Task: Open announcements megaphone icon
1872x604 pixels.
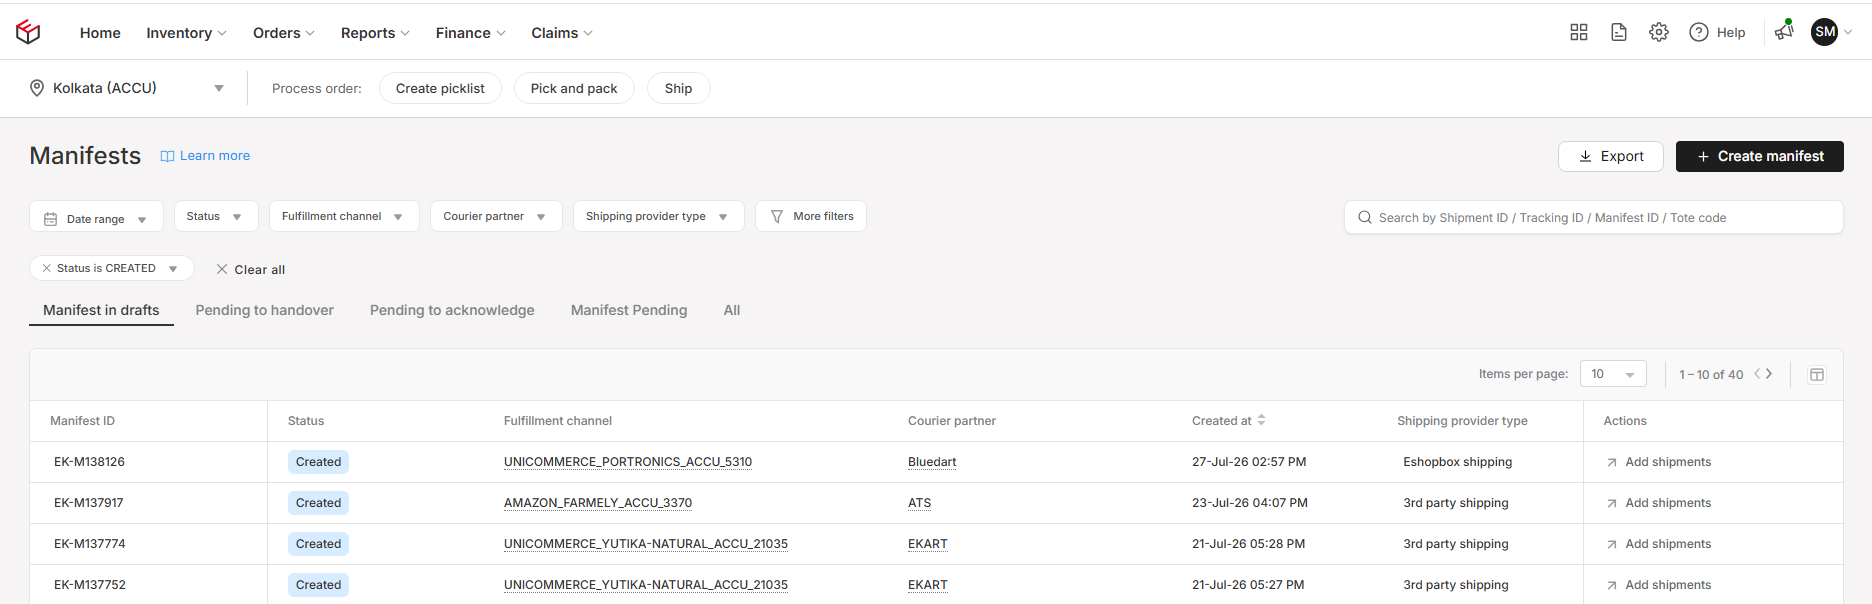Action: click(1784, 32)
